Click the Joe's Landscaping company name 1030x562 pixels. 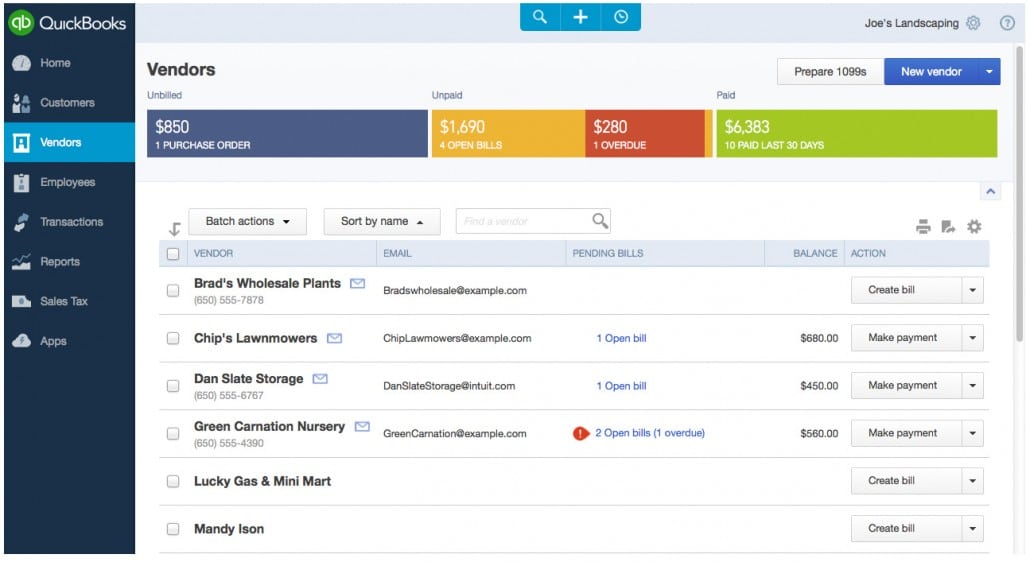pyautogui.click(x=911, y=23)
